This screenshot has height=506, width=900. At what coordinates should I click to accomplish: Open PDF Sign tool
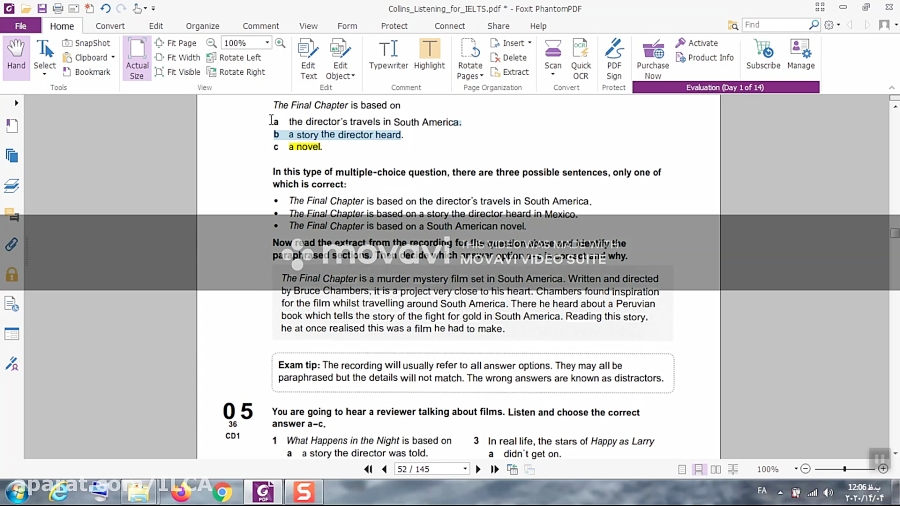[614, 59]
